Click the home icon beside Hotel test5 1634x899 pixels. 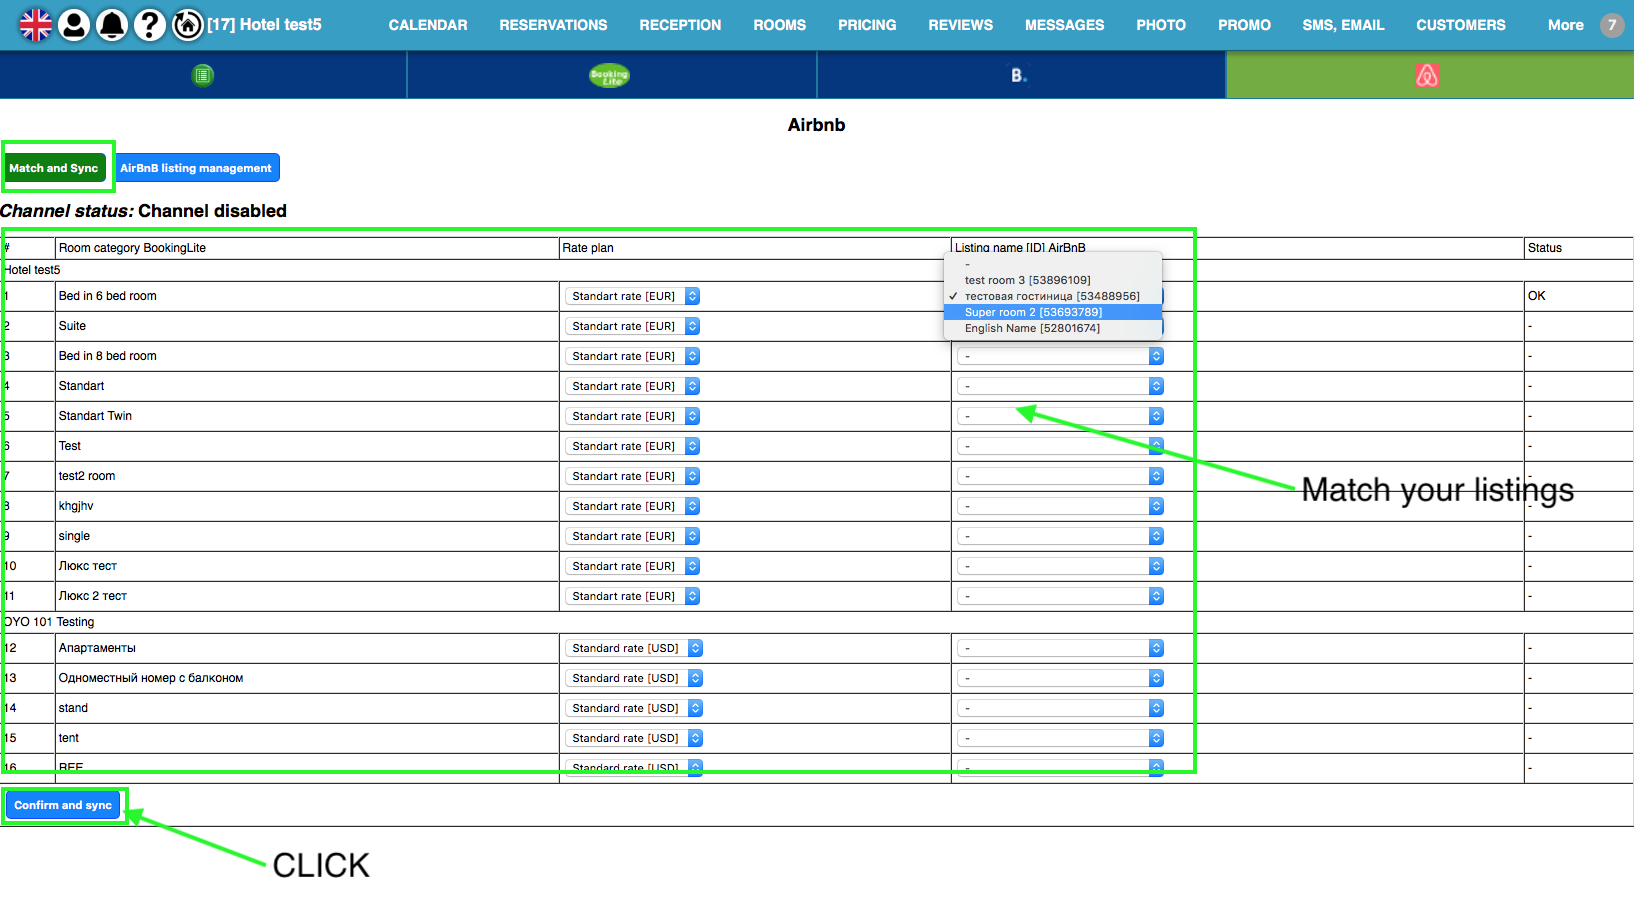(188, 25)
